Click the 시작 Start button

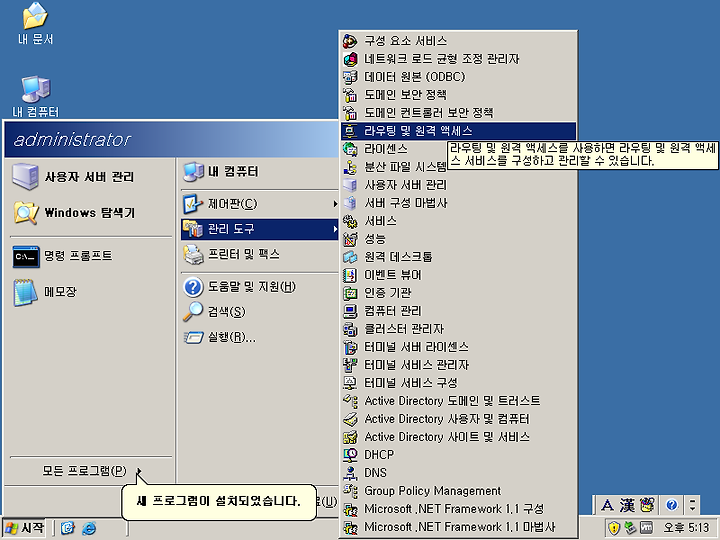pos(24,528)
